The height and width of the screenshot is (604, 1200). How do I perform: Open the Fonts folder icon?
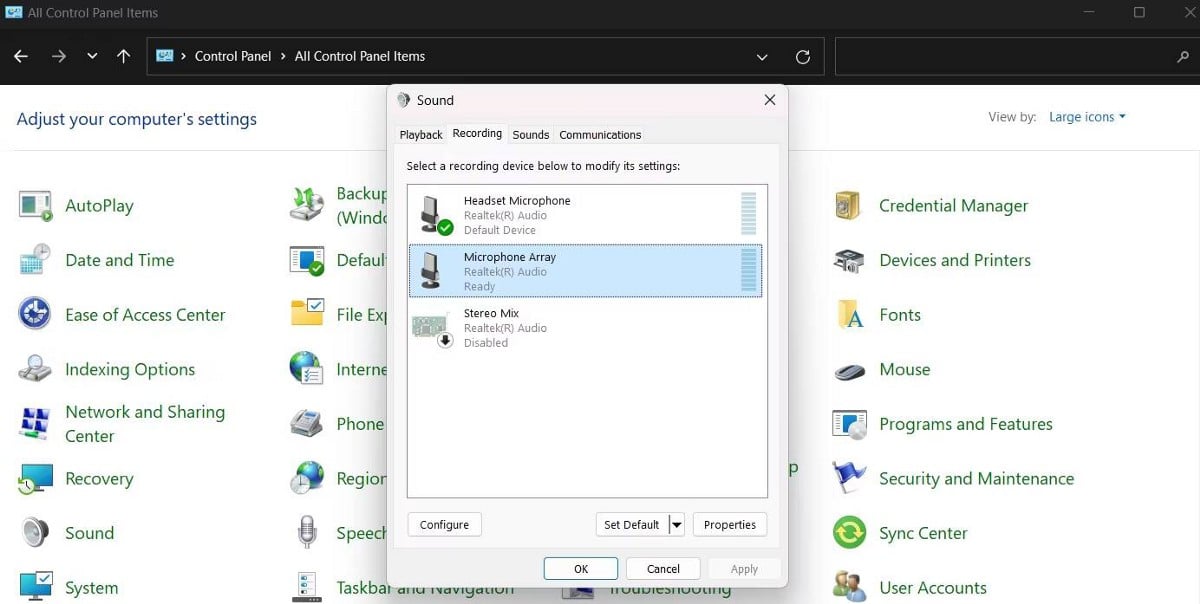click(848, 314)
